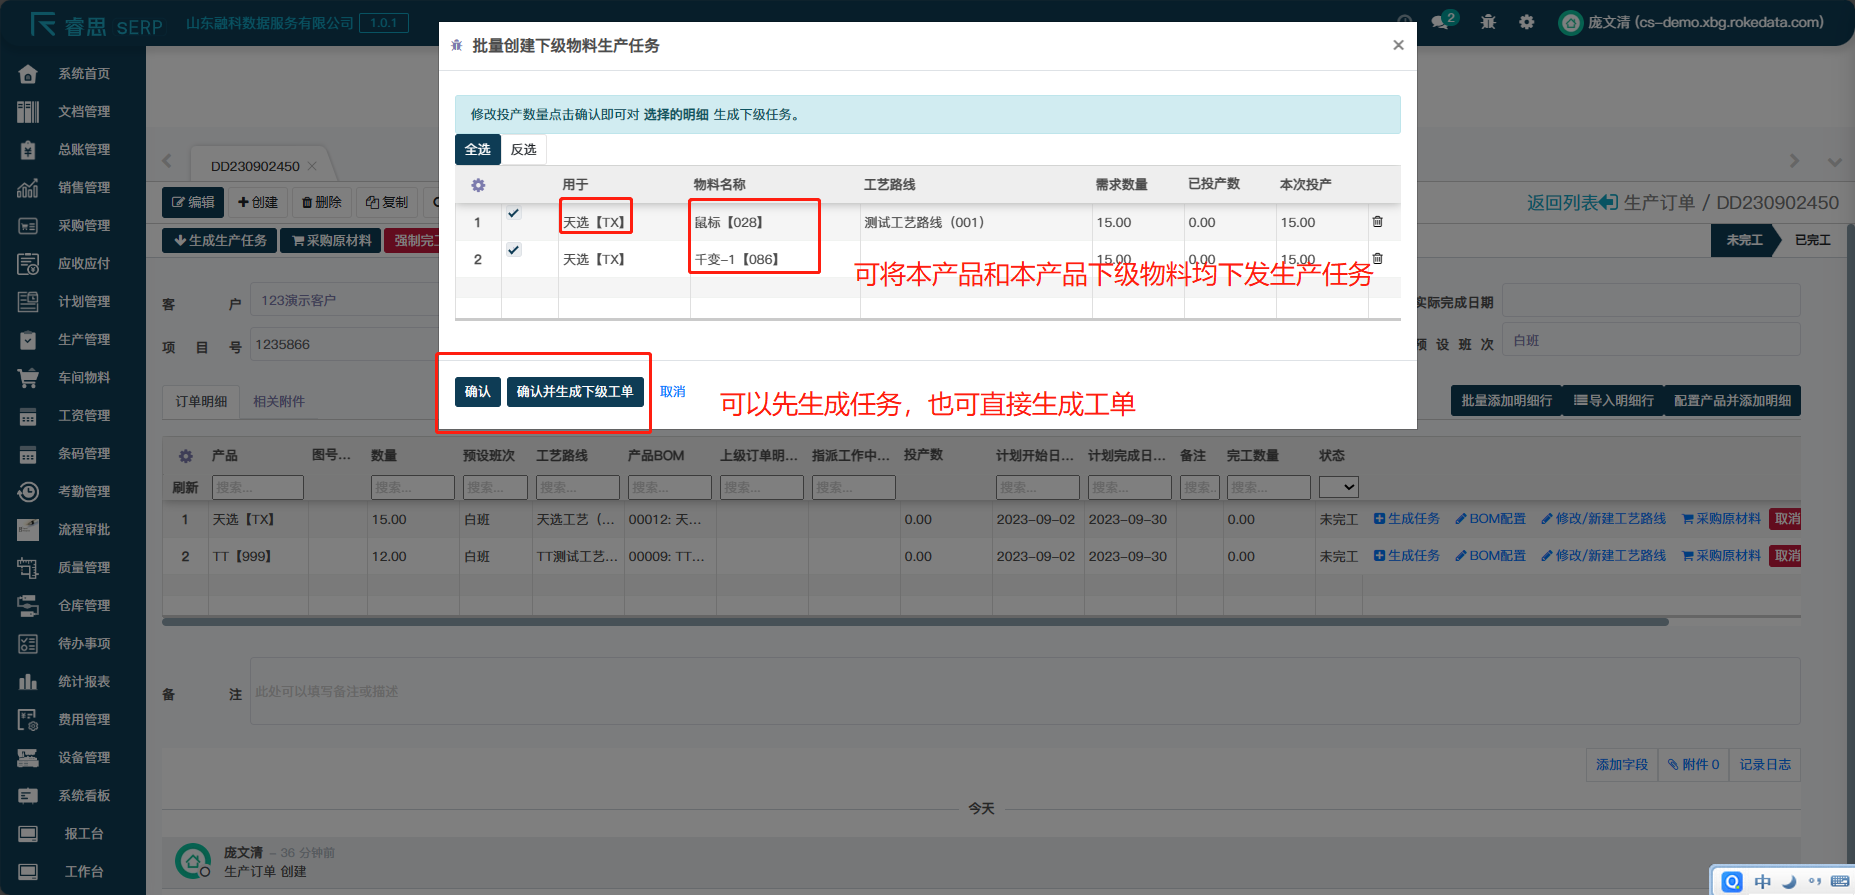
Task: Expand the tab list chevron at right
Action: point(1833,161)
